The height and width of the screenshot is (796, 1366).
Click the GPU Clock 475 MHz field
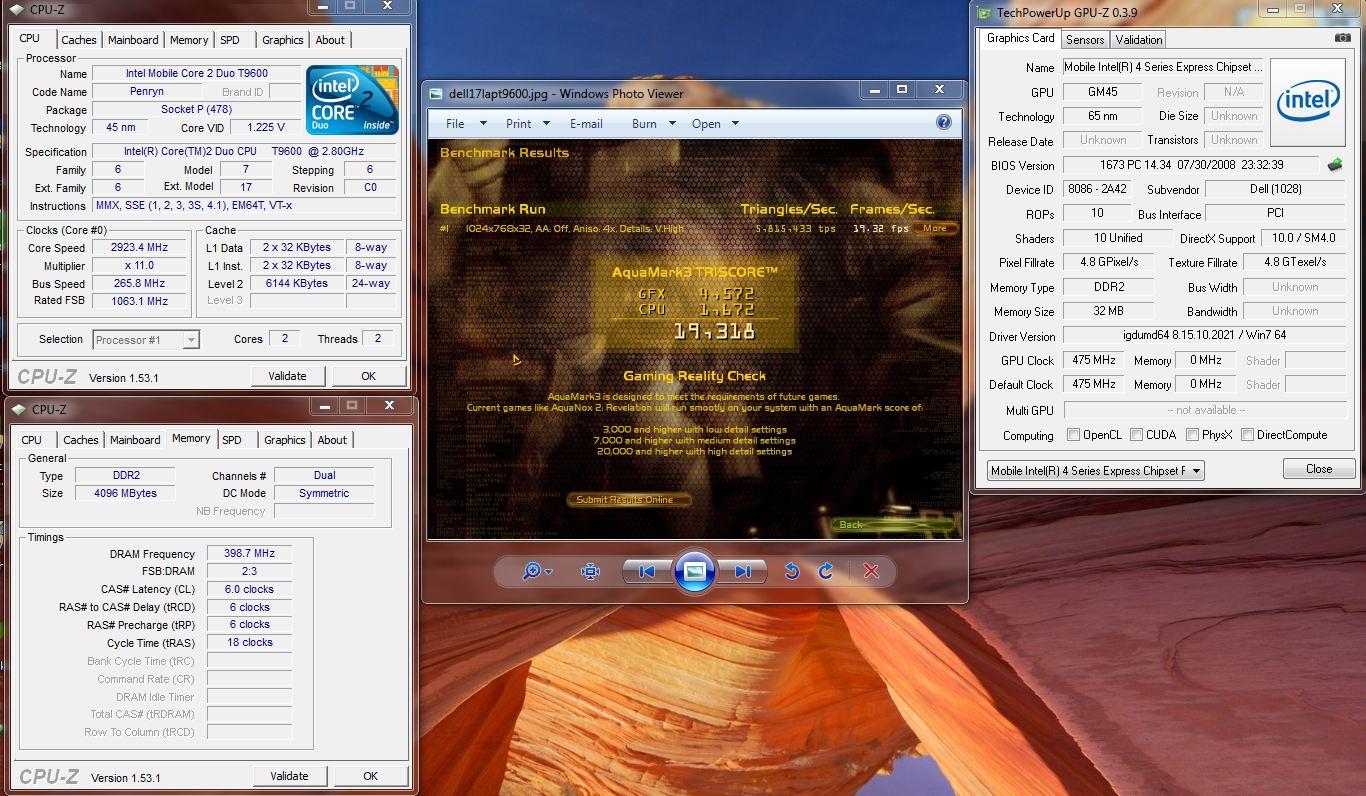tap(1094, 360)
